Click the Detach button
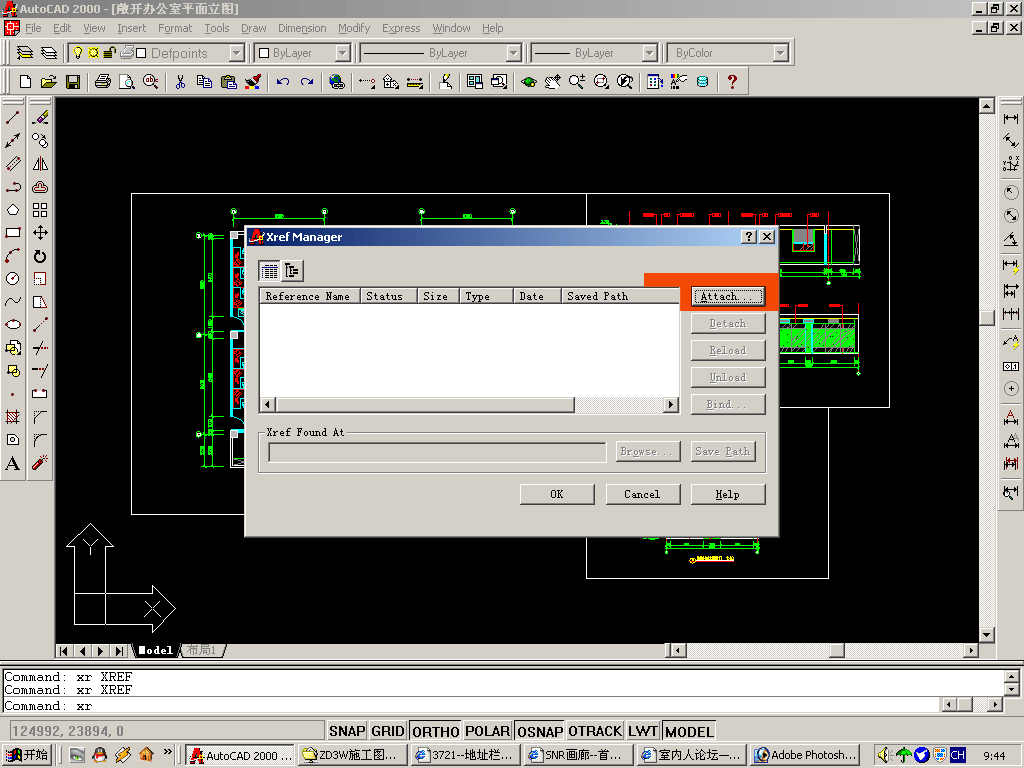 pyautogui.click(x=728, y=323)
